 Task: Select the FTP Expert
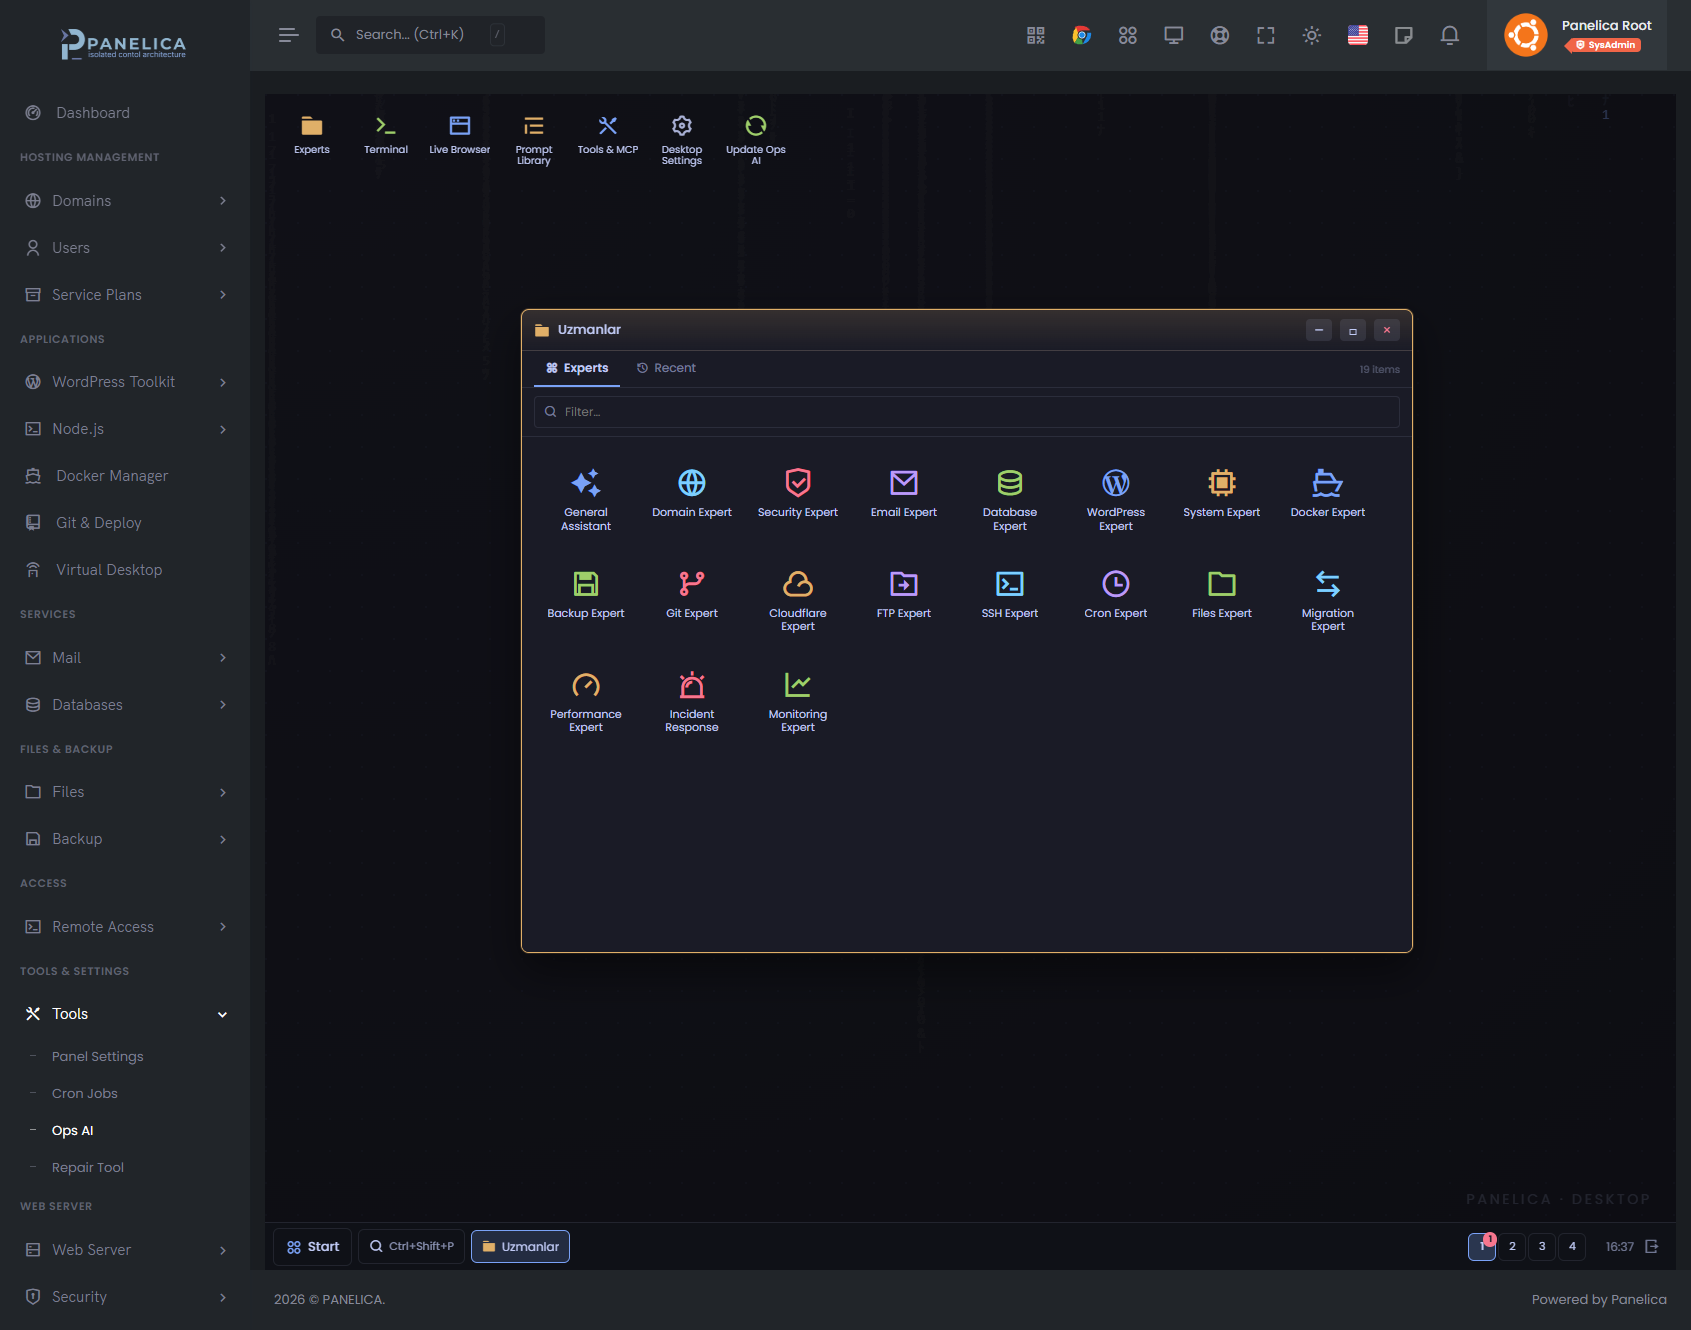tap(904, 595)
